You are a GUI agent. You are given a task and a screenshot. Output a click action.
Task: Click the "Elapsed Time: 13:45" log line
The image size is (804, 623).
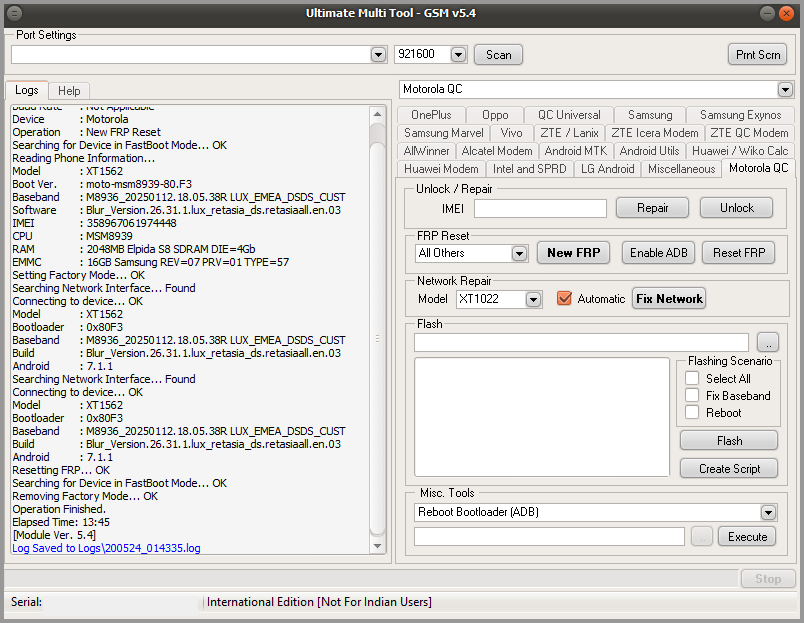click(x=61, y=522)
